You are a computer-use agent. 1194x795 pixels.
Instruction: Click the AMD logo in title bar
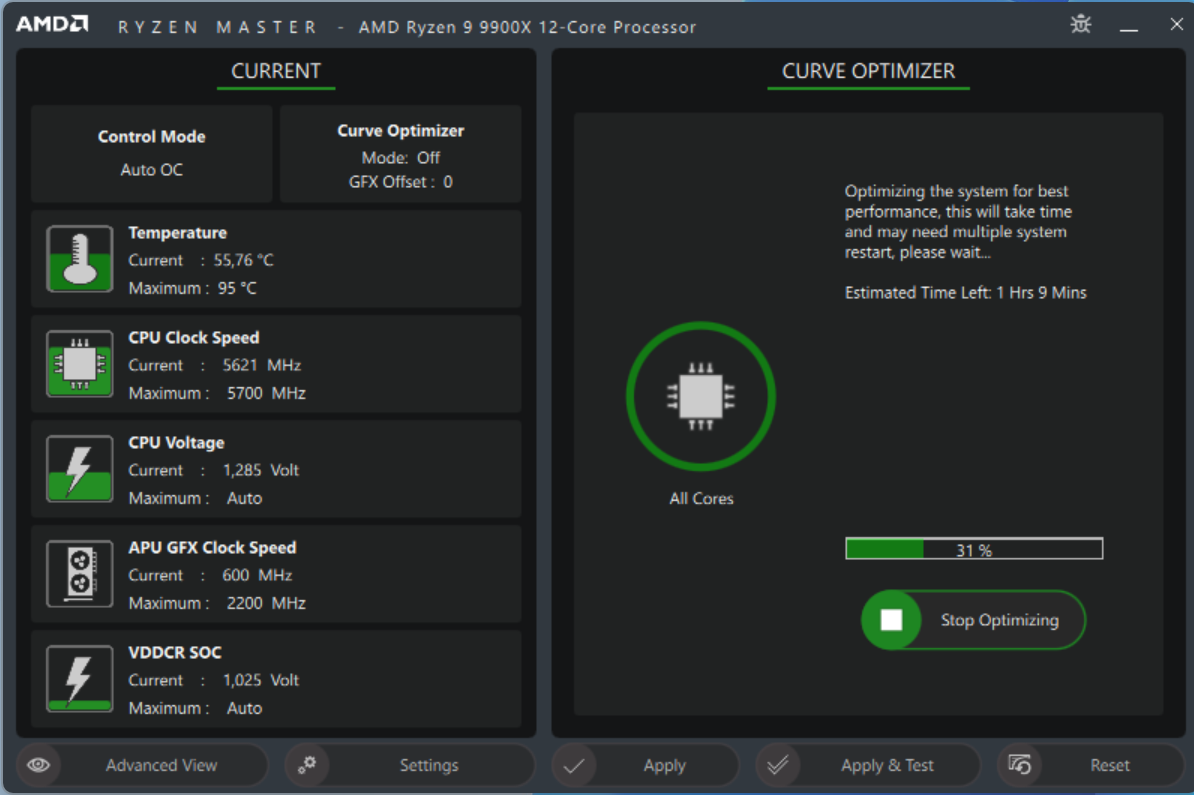pos(52,25)
